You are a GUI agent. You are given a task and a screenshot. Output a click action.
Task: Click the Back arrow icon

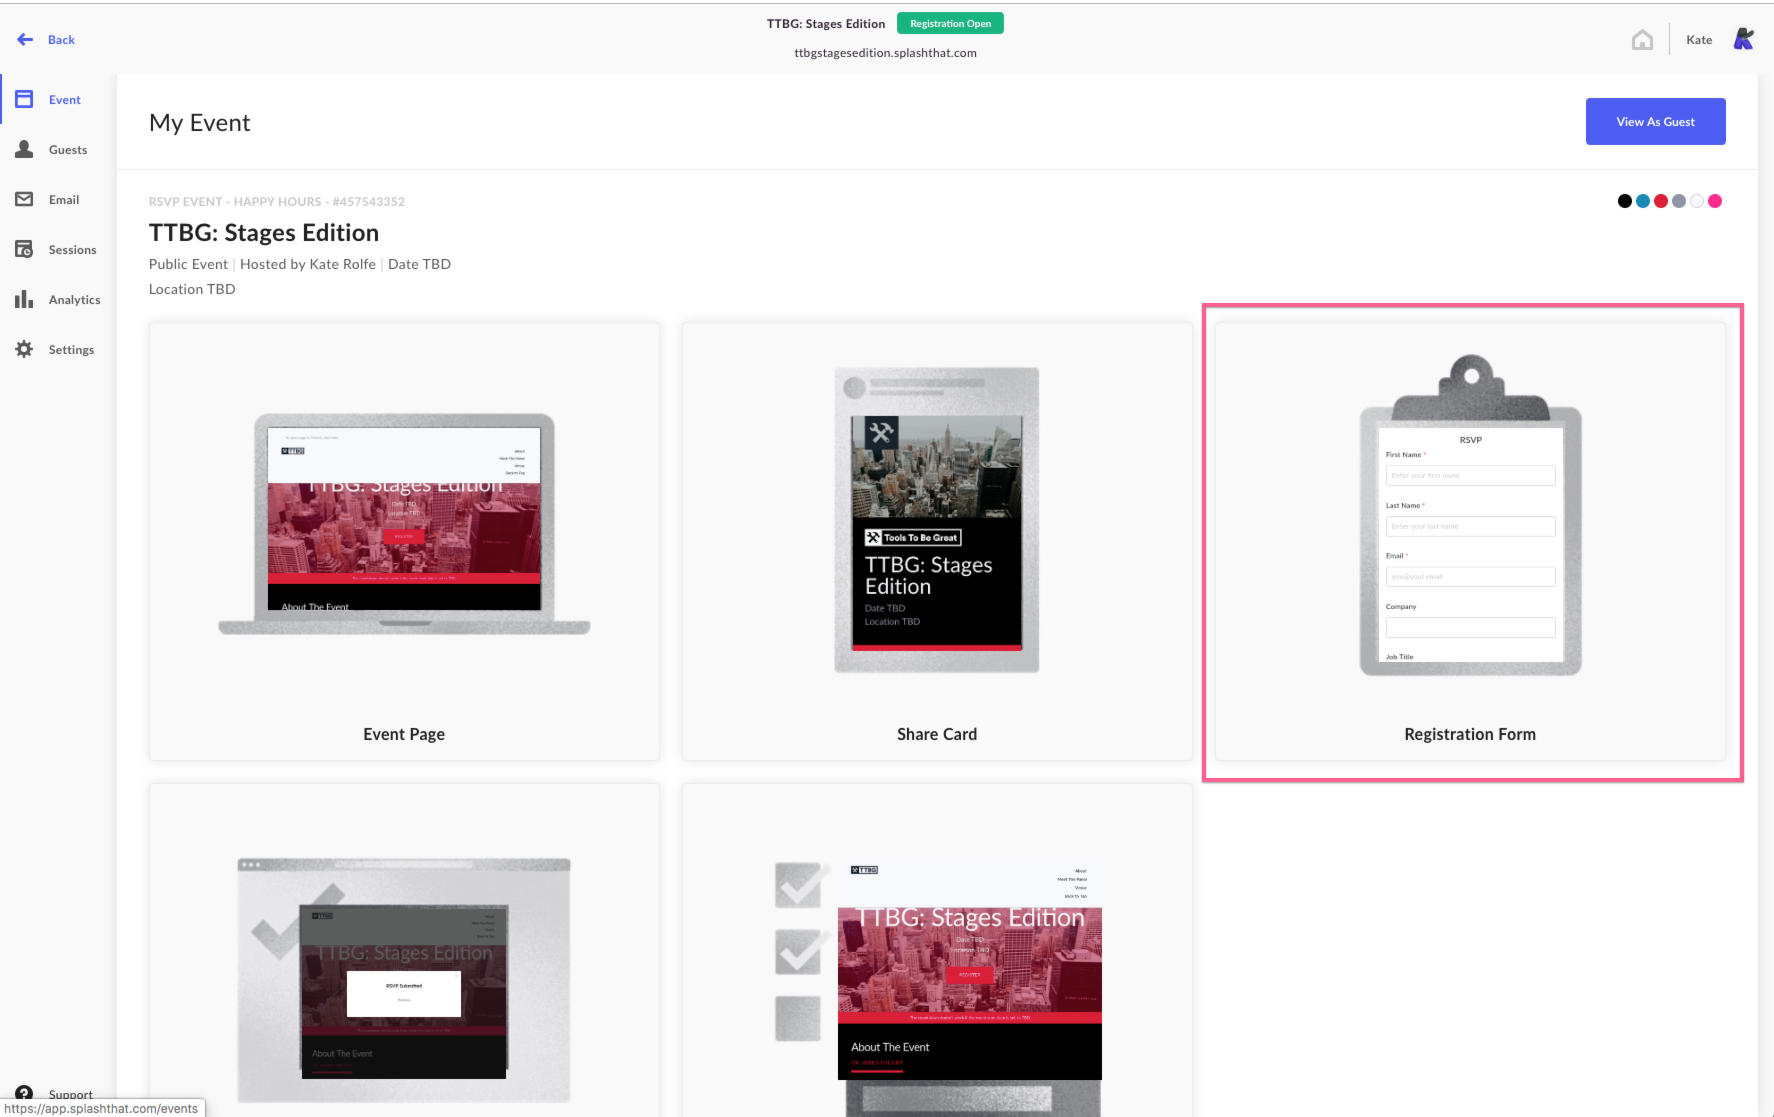point(25,40)
